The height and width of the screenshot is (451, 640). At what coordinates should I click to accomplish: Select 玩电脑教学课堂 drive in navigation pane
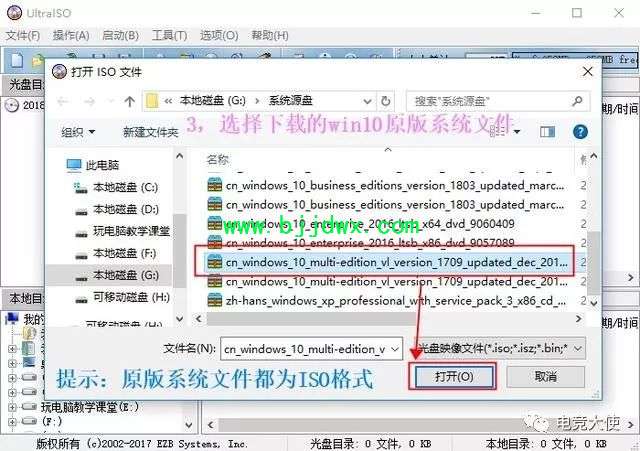coord(122,231)
